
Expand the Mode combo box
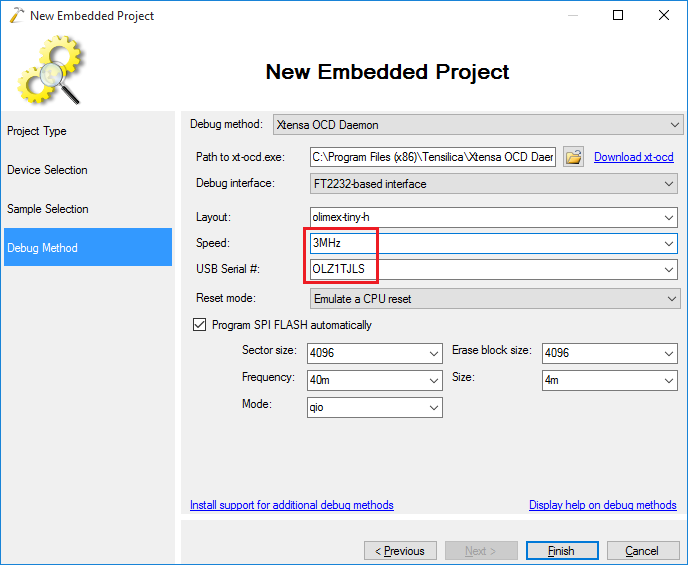coord(434,408)
